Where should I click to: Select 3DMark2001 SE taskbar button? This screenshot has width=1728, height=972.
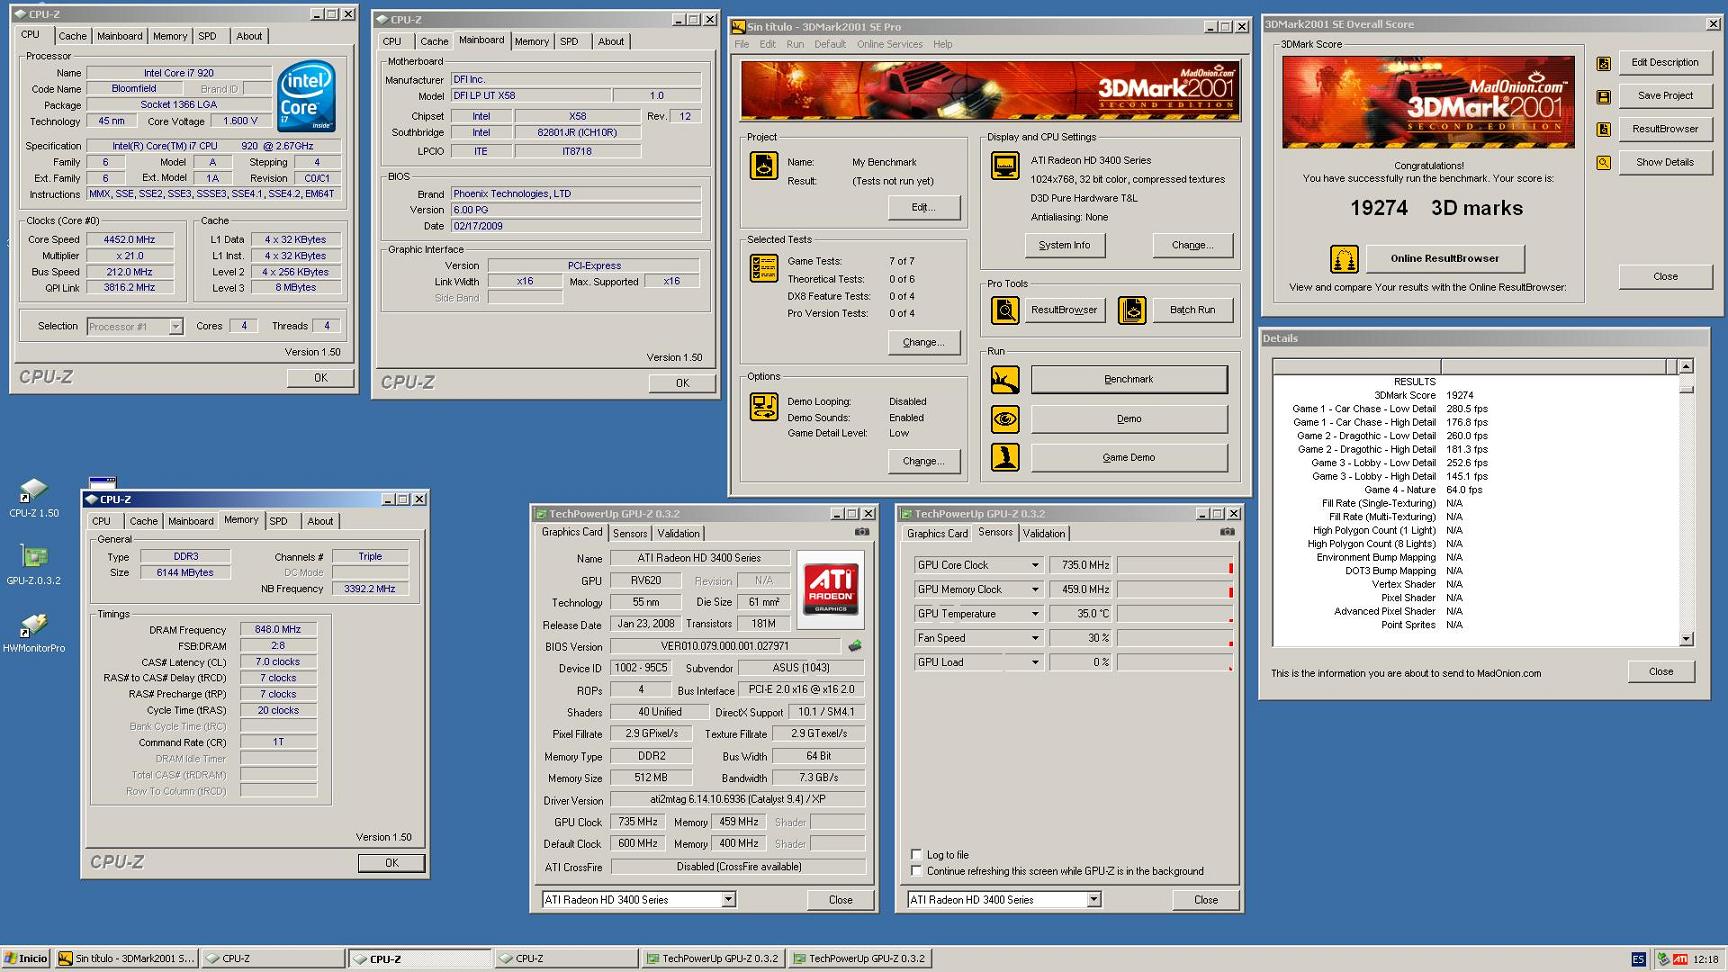pyautogui.click(x=126, y=959)
